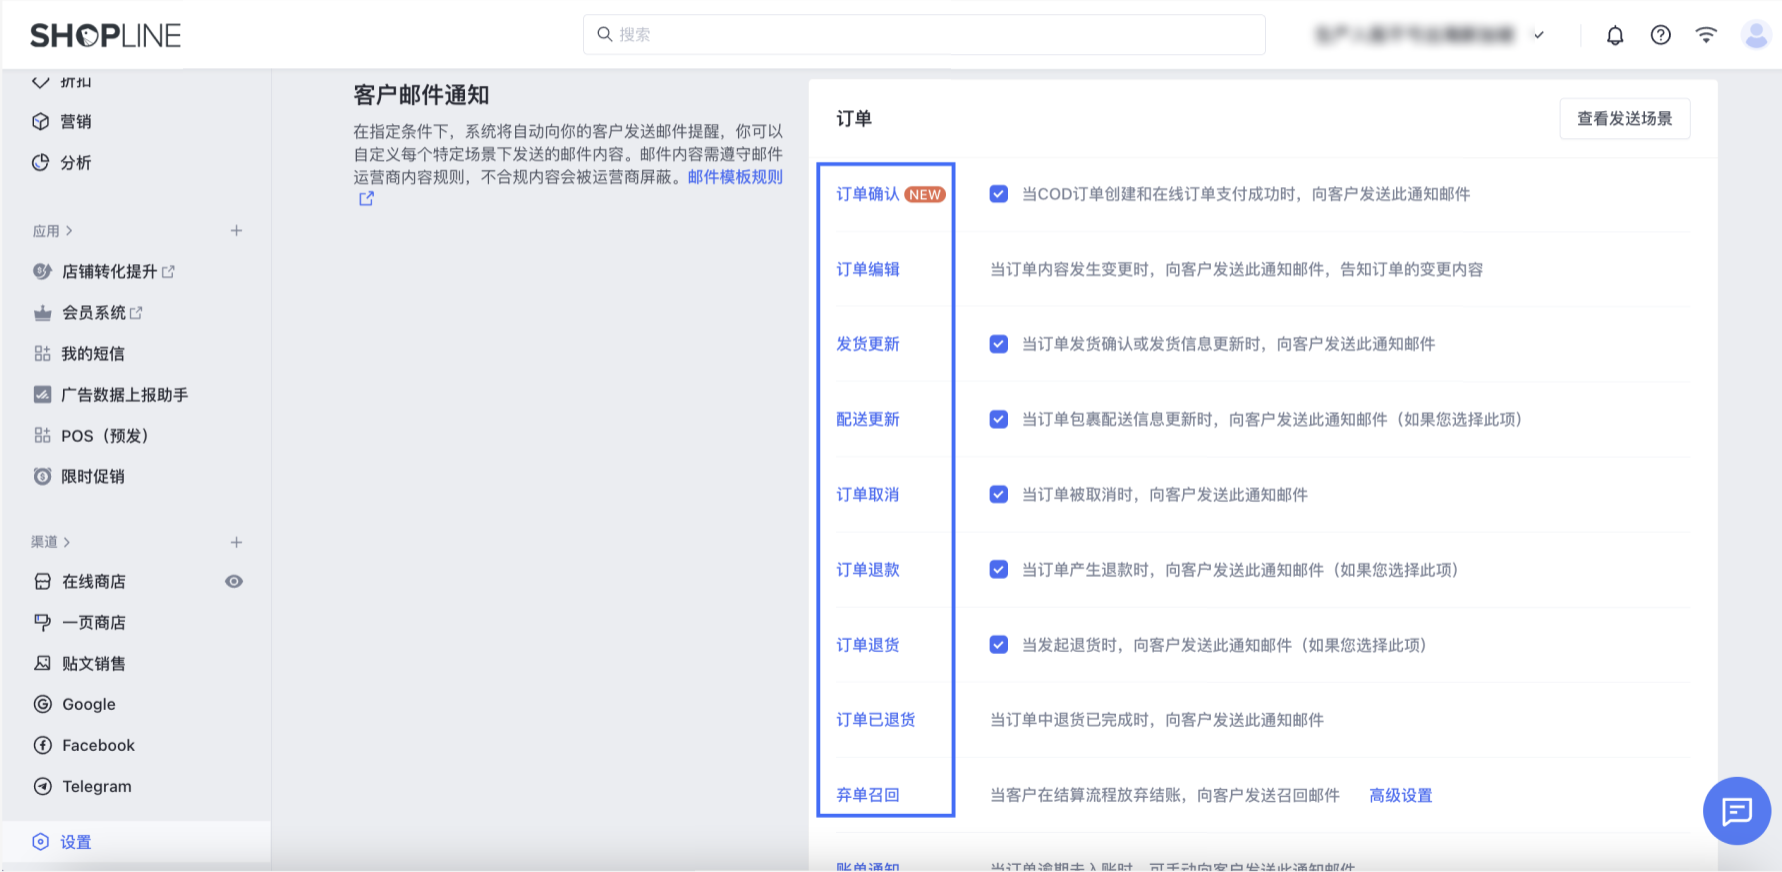1782x872 pixels.
Task: Expand the store name dropdown in header
Action: point(1538,35)
